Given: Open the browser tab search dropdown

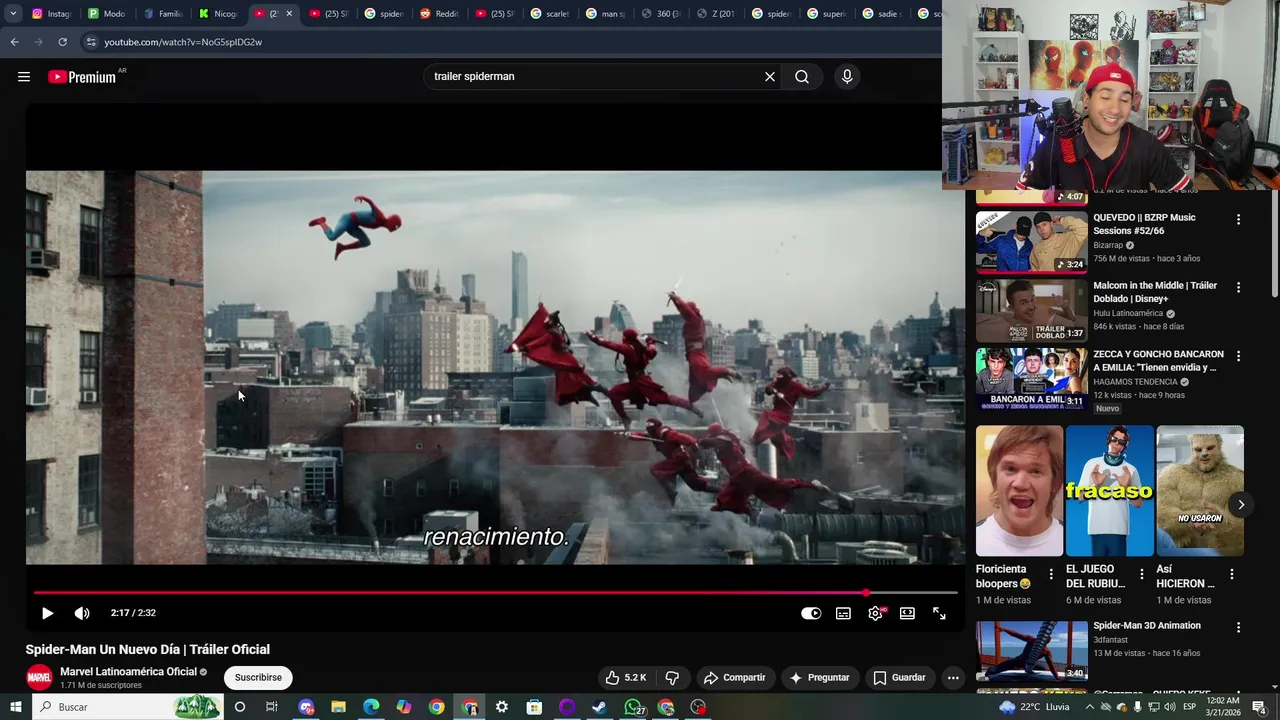Looking at the screenshot, I should [x=13, y=14].
